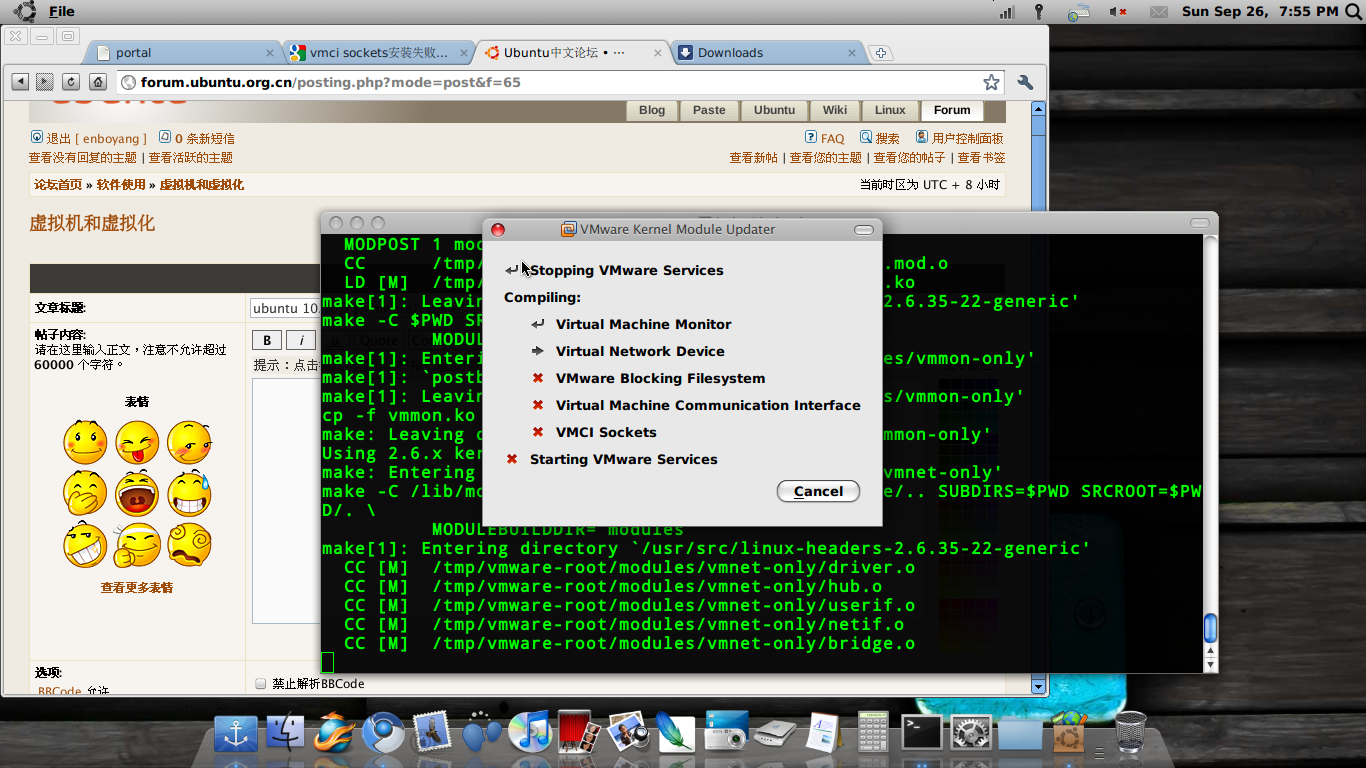Click the italic i formatting button
Image resolution: width=1366 pixels, height=768 pixels.
[x=301, y=340]
